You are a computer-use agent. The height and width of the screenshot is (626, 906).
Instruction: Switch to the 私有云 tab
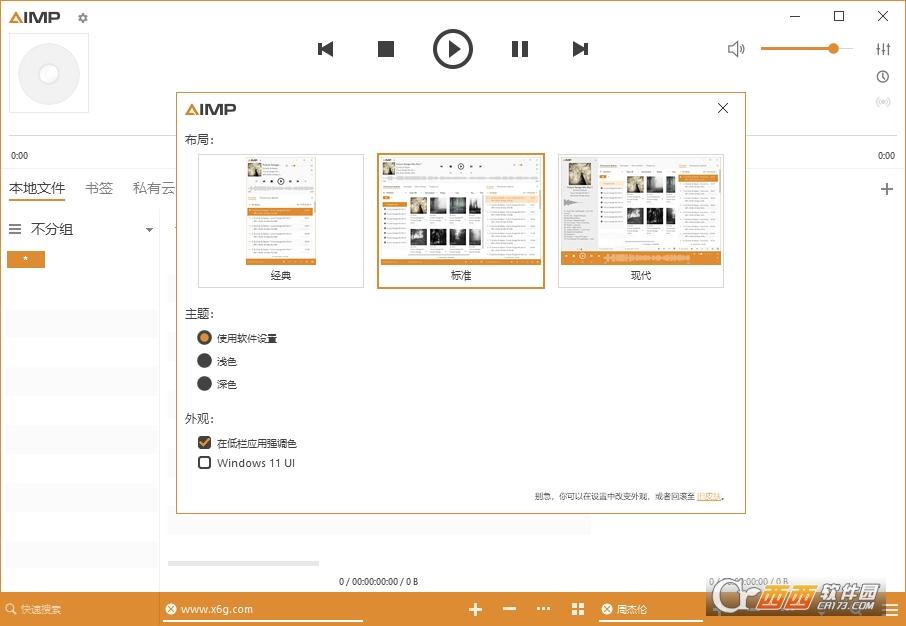point(154,188)
